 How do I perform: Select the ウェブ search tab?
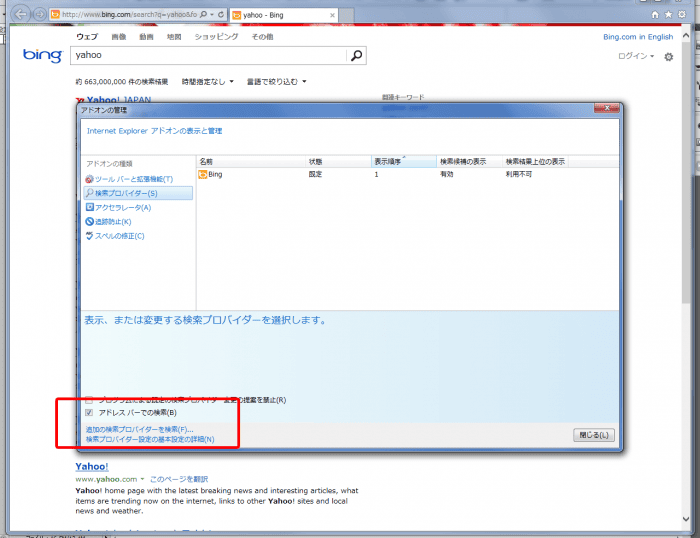point(87,37)
